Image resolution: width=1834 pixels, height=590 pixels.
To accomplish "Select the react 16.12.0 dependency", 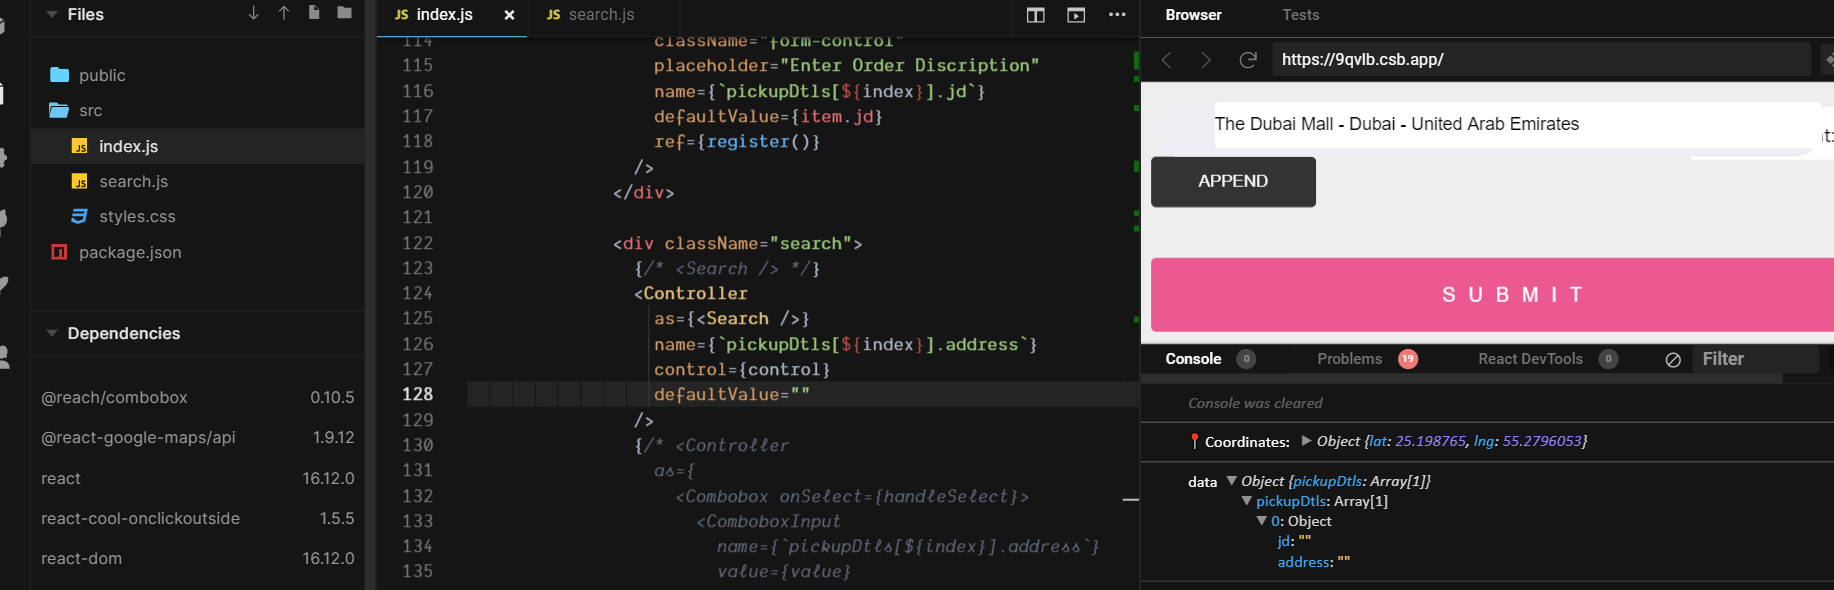I will click(x=197, y=478).
